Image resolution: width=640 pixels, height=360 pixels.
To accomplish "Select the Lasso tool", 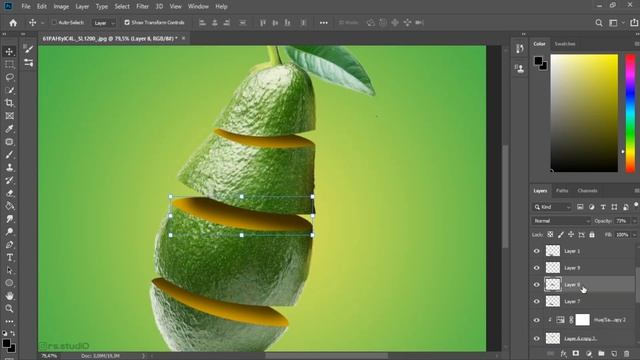I will click(x=9, y=77).
